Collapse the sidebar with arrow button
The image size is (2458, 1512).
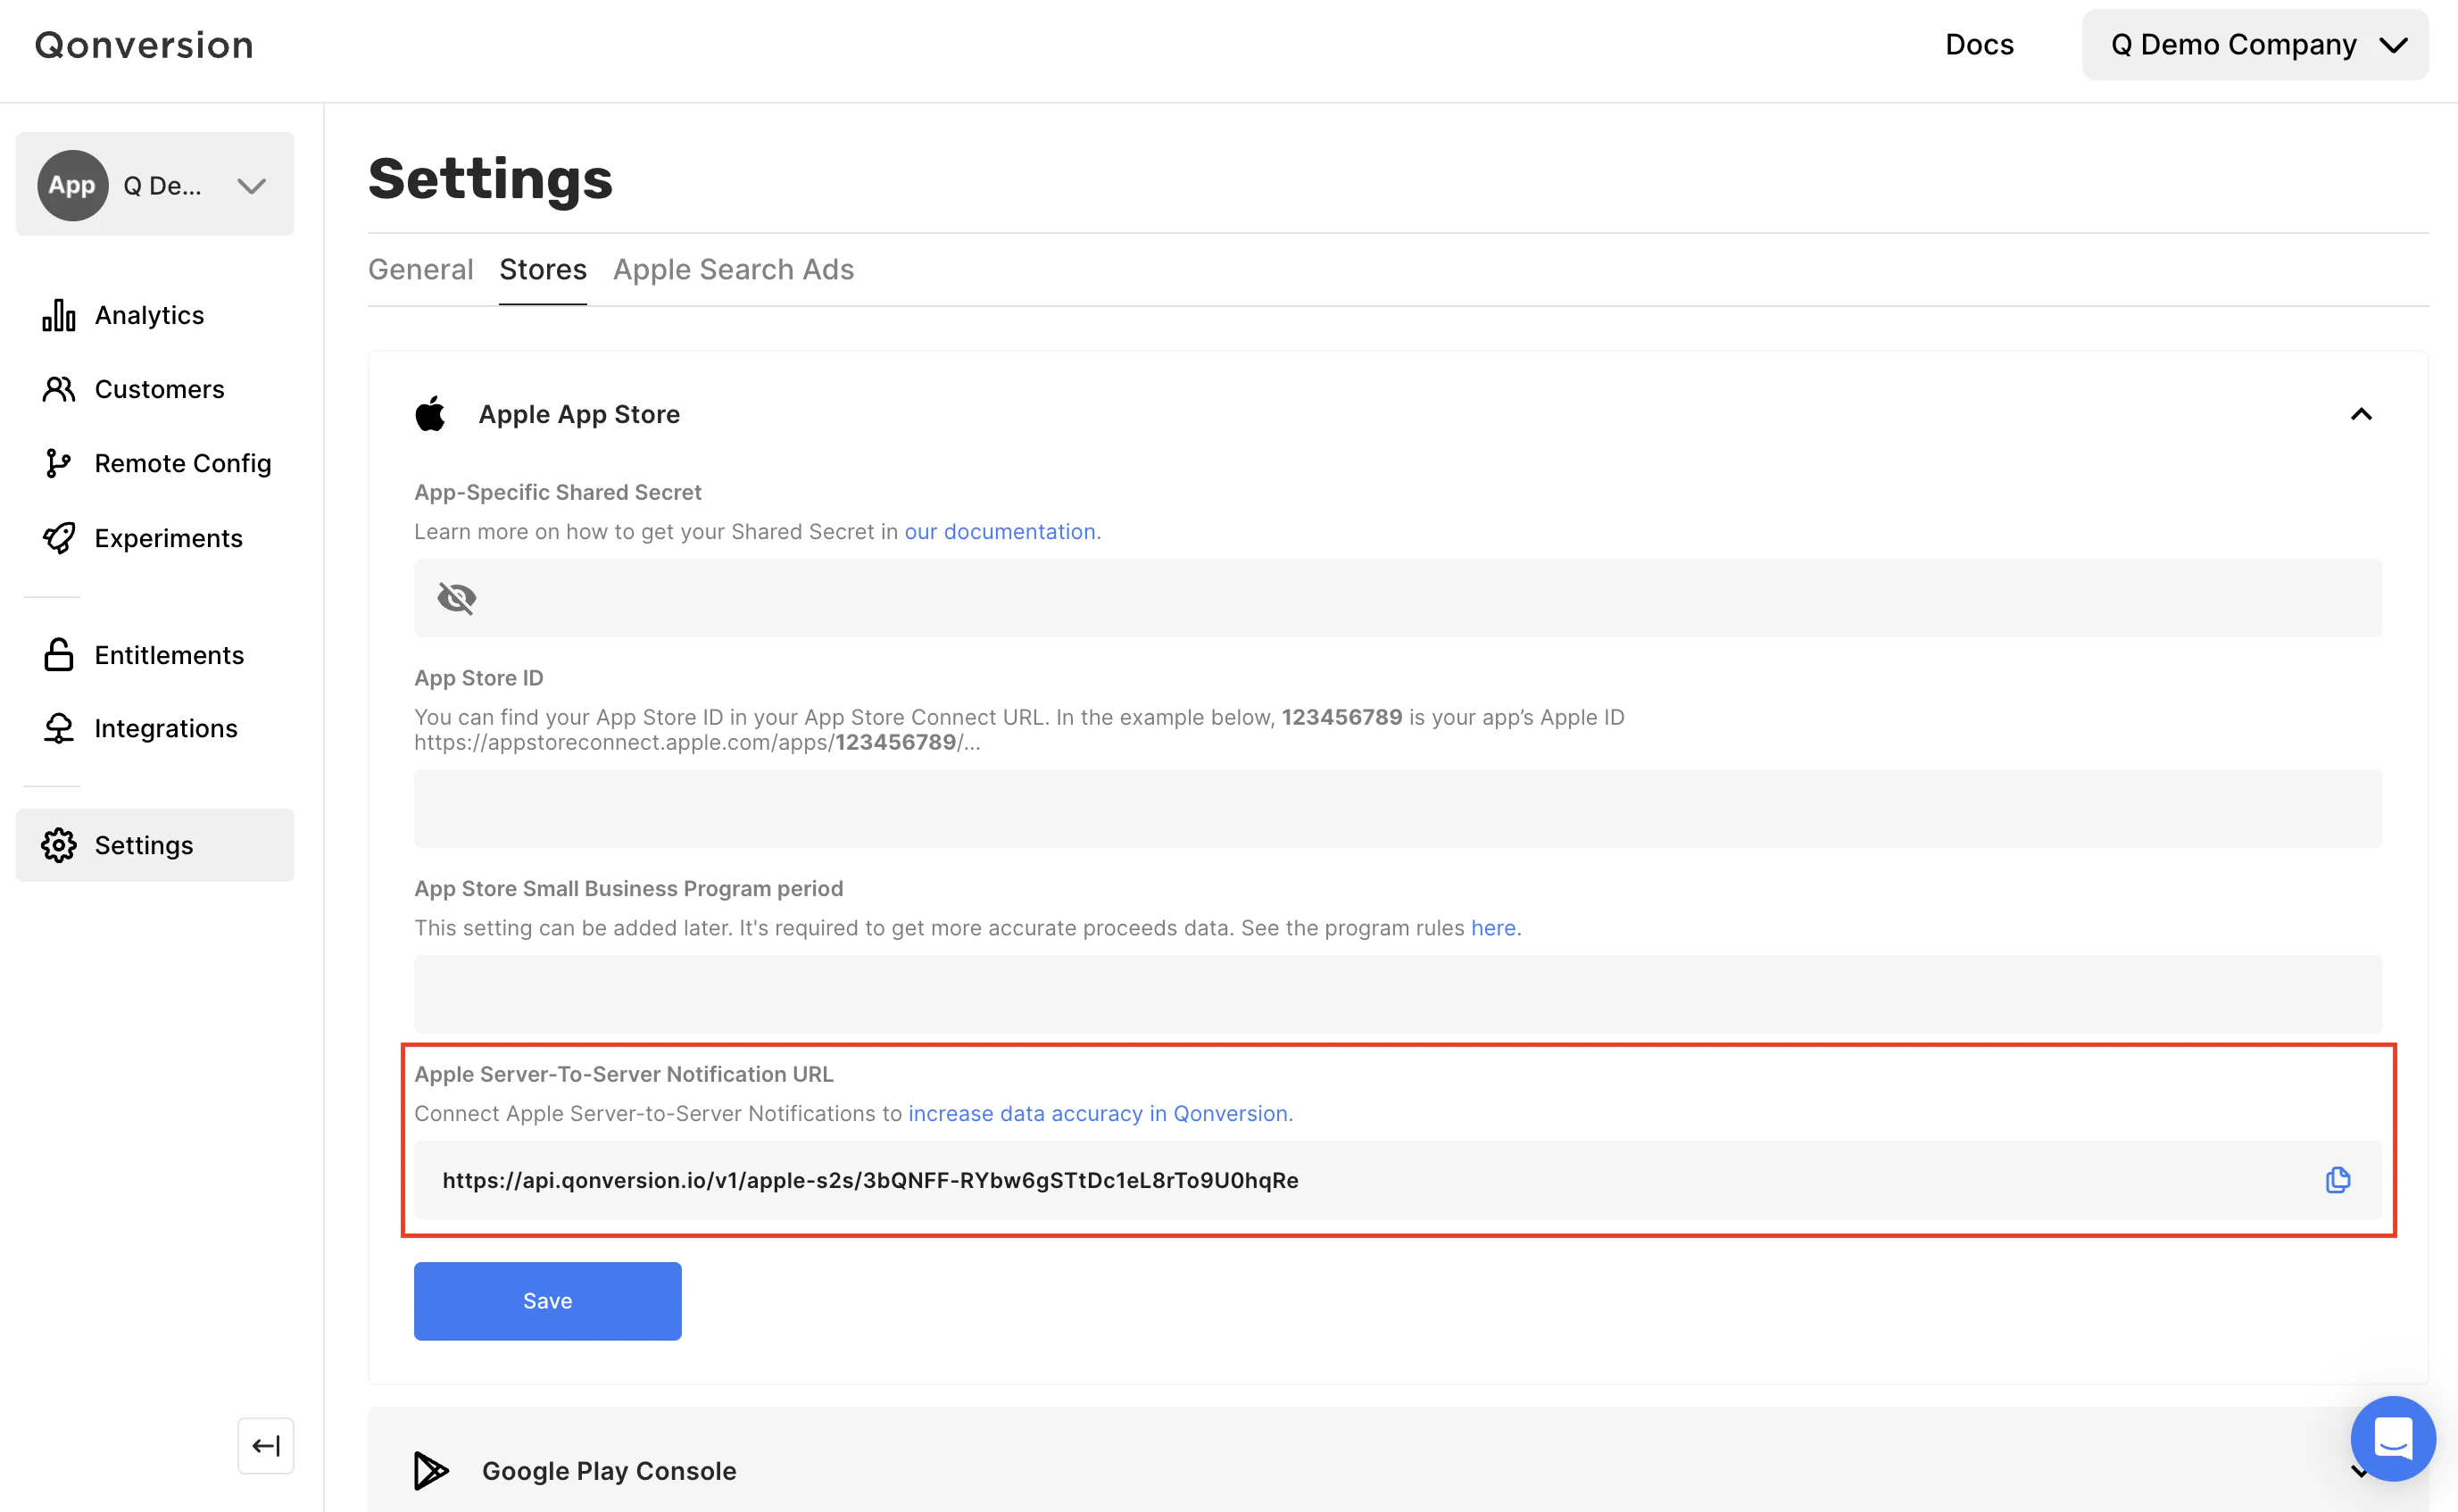266,1445
